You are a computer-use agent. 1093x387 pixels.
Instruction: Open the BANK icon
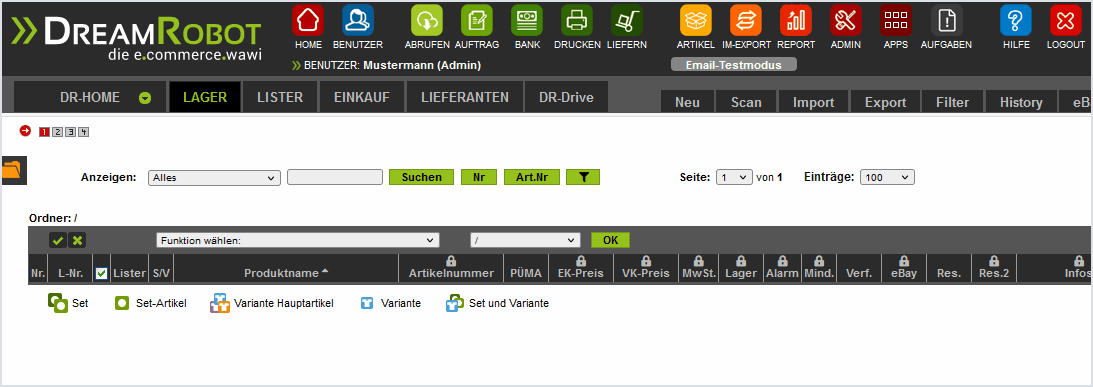[x=527, y=21]
